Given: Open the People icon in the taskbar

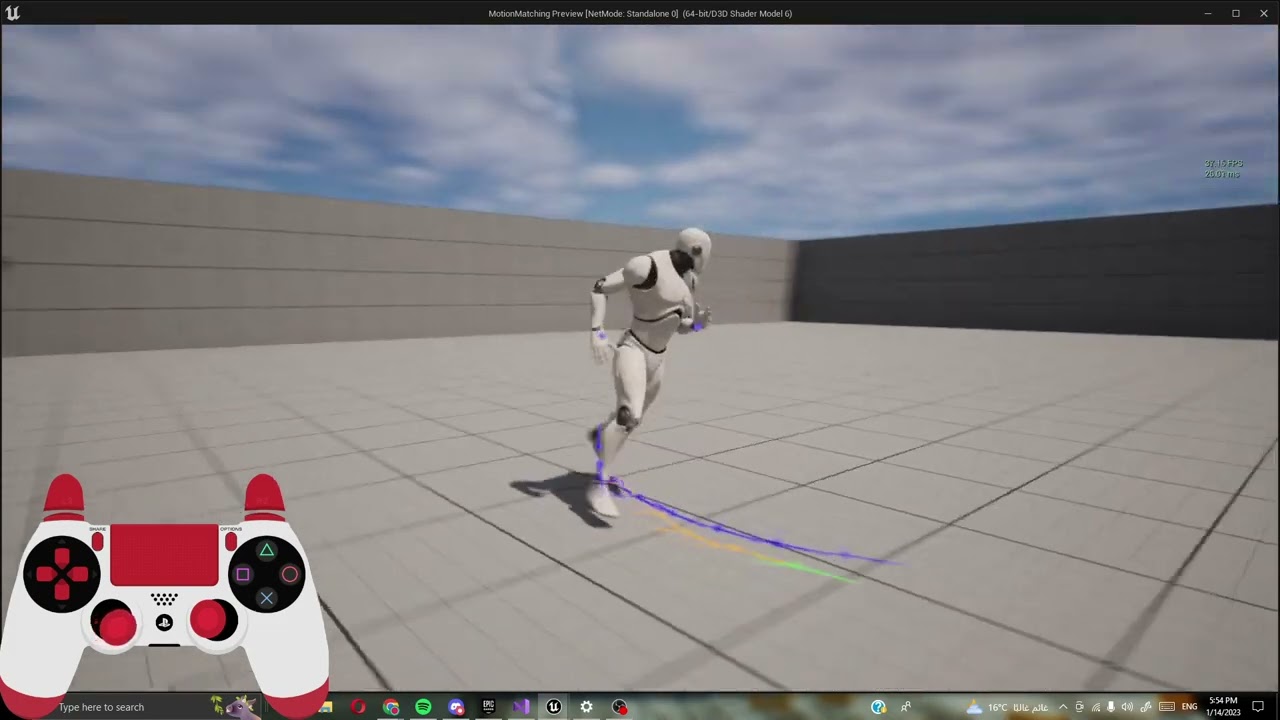Looking at the screenshot, I should point(906,707).
